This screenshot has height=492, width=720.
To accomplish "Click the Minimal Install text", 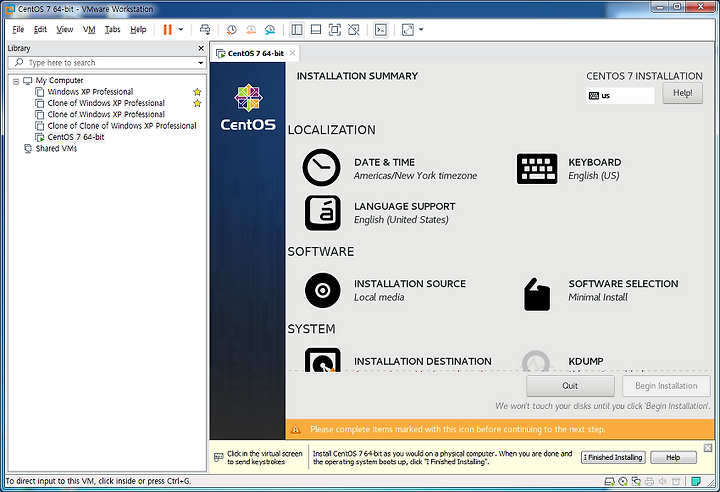I will [x=598, y=297].
